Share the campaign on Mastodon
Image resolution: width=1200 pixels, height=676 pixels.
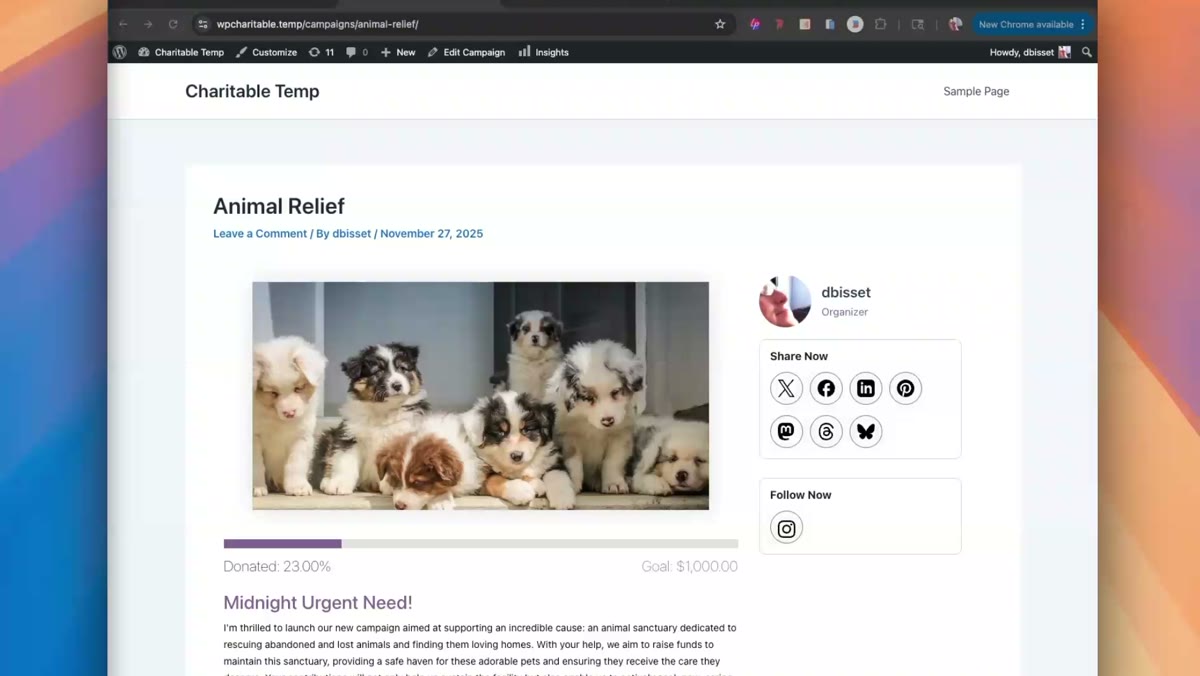coord(786,431)
